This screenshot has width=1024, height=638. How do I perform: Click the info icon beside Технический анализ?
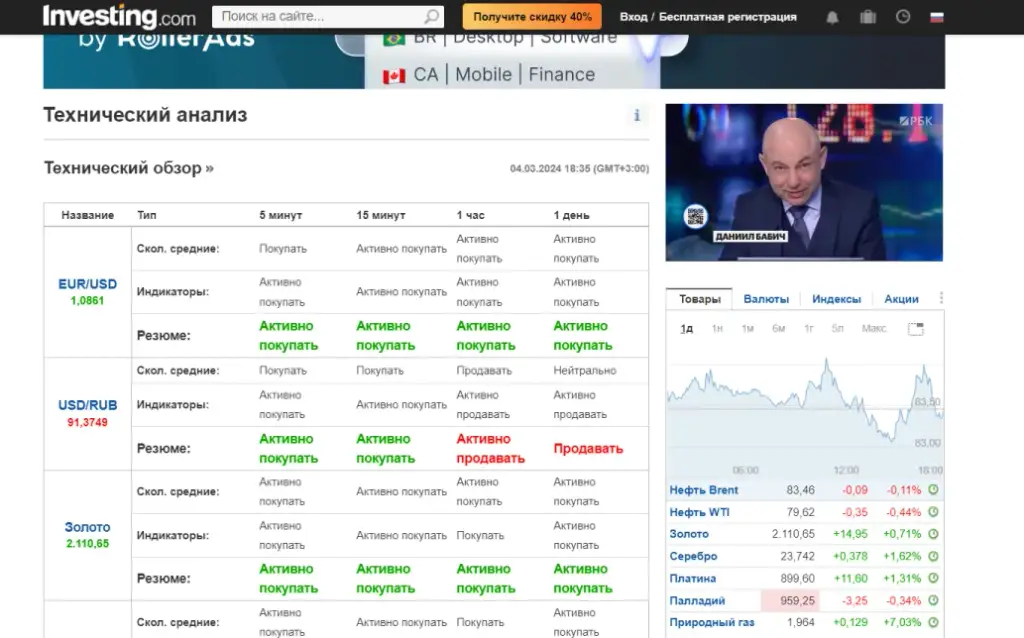637,116
